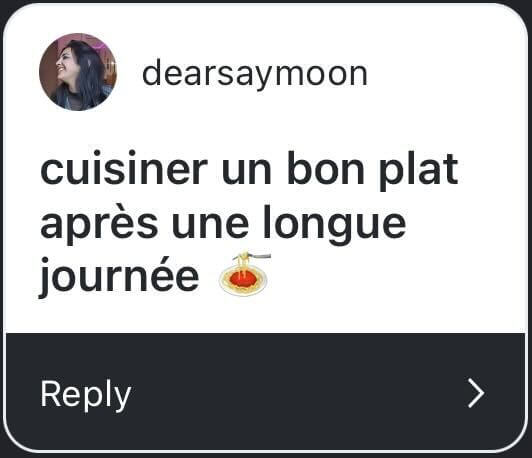Tap the dark Reply bar
532x458 pixels.
266,392
